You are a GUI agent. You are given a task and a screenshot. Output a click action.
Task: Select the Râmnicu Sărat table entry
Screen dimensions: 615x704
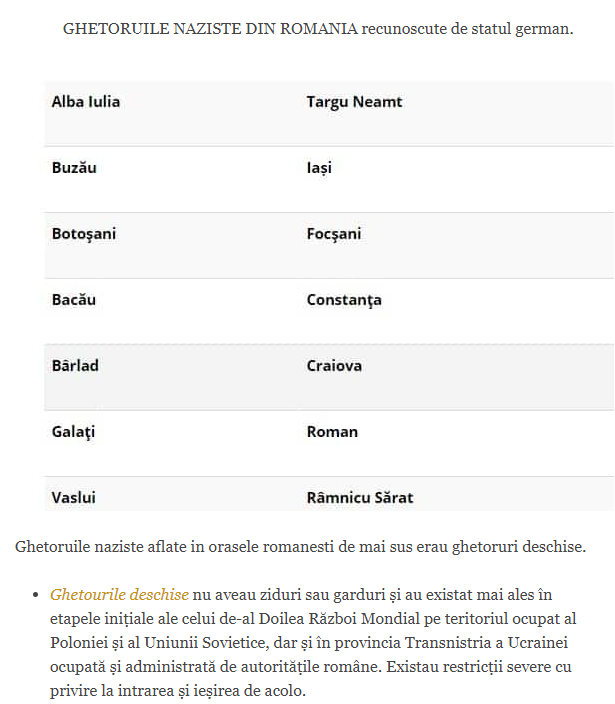click(x=360, y=496)
